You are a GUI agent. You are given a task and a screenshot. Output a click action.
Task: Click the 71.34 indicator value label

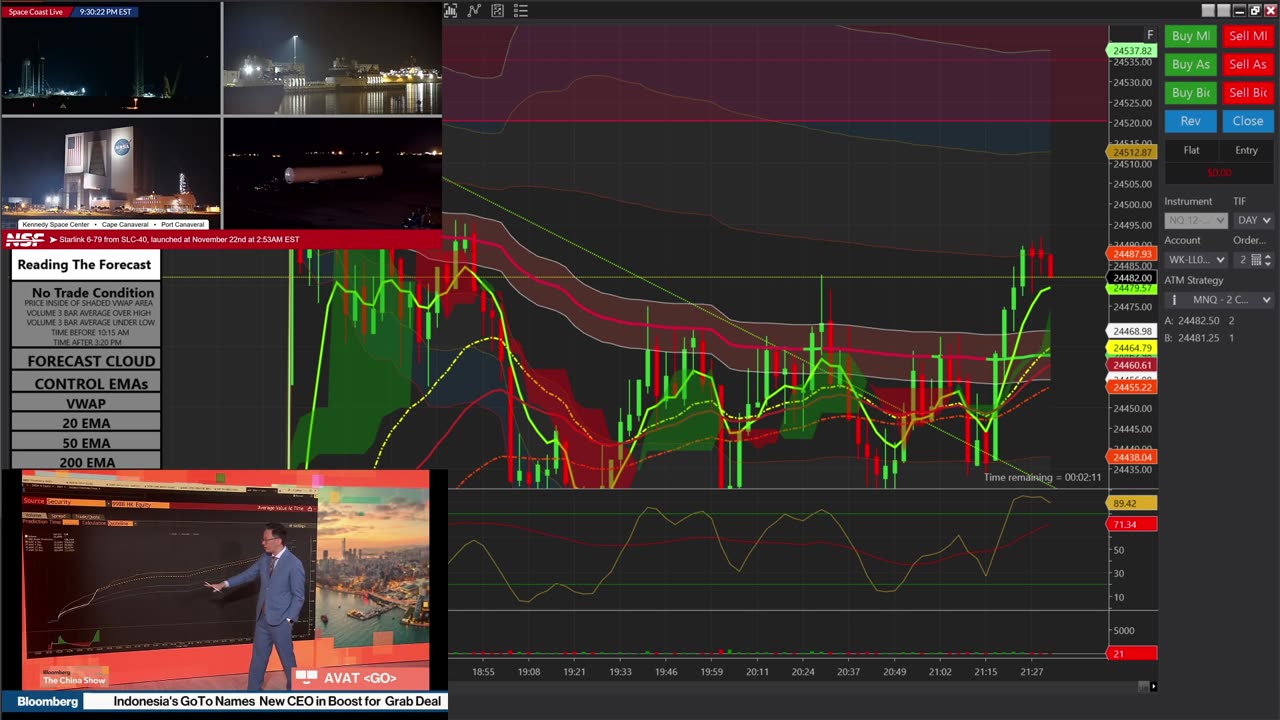pyautogui.click(x=1132, y=524)
